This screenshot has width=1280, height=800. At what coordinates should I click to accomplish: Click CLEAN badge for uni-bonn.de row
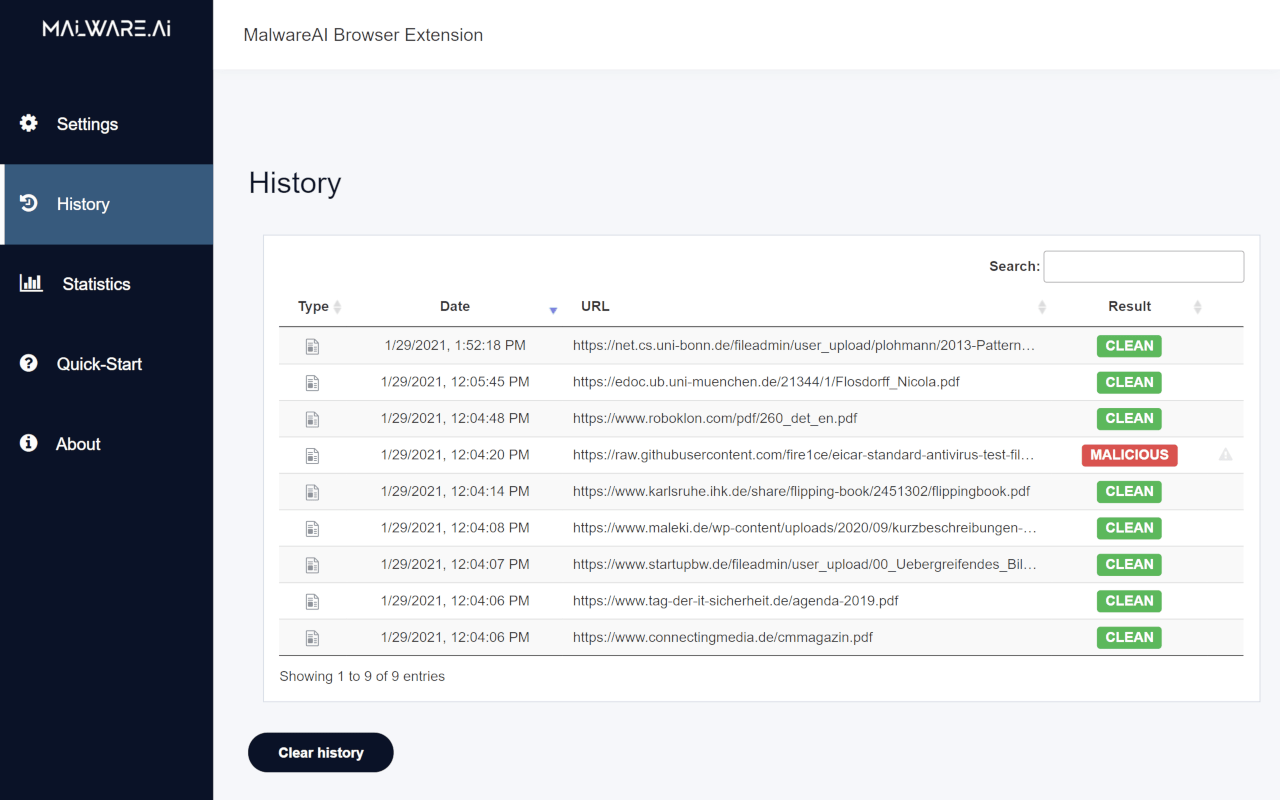click(1129, 346)
